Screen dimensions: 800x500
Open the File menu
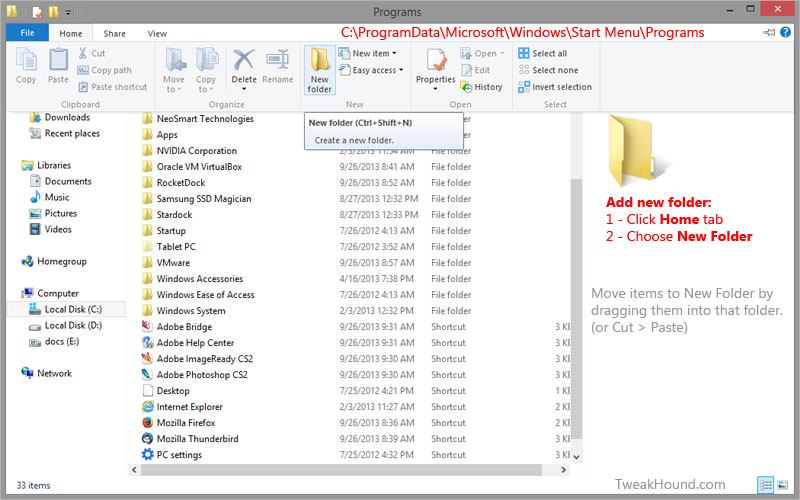tap(28, 33)
